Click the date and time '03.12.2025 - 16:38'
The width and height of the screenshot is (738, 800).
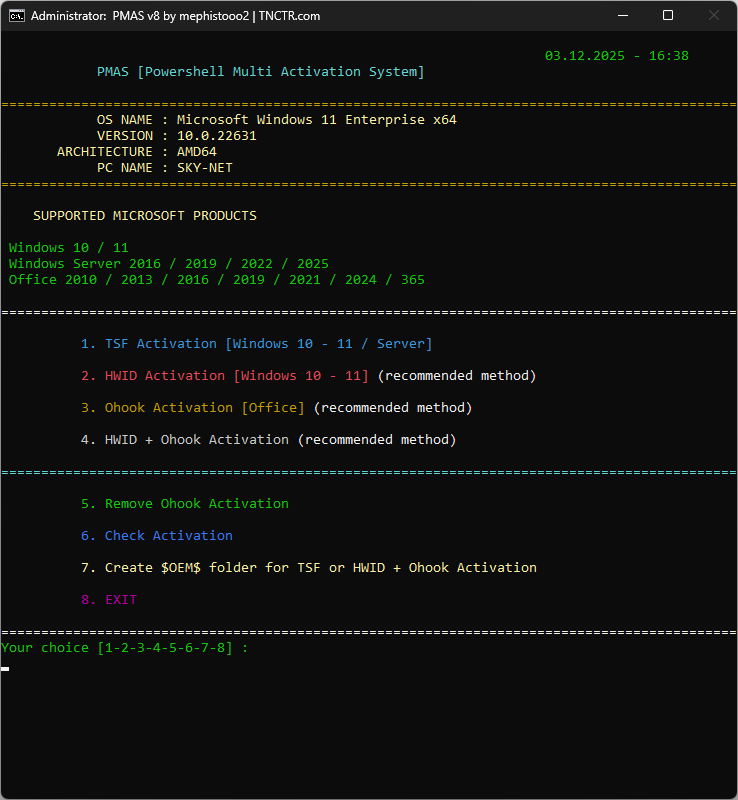pos(617,56)
